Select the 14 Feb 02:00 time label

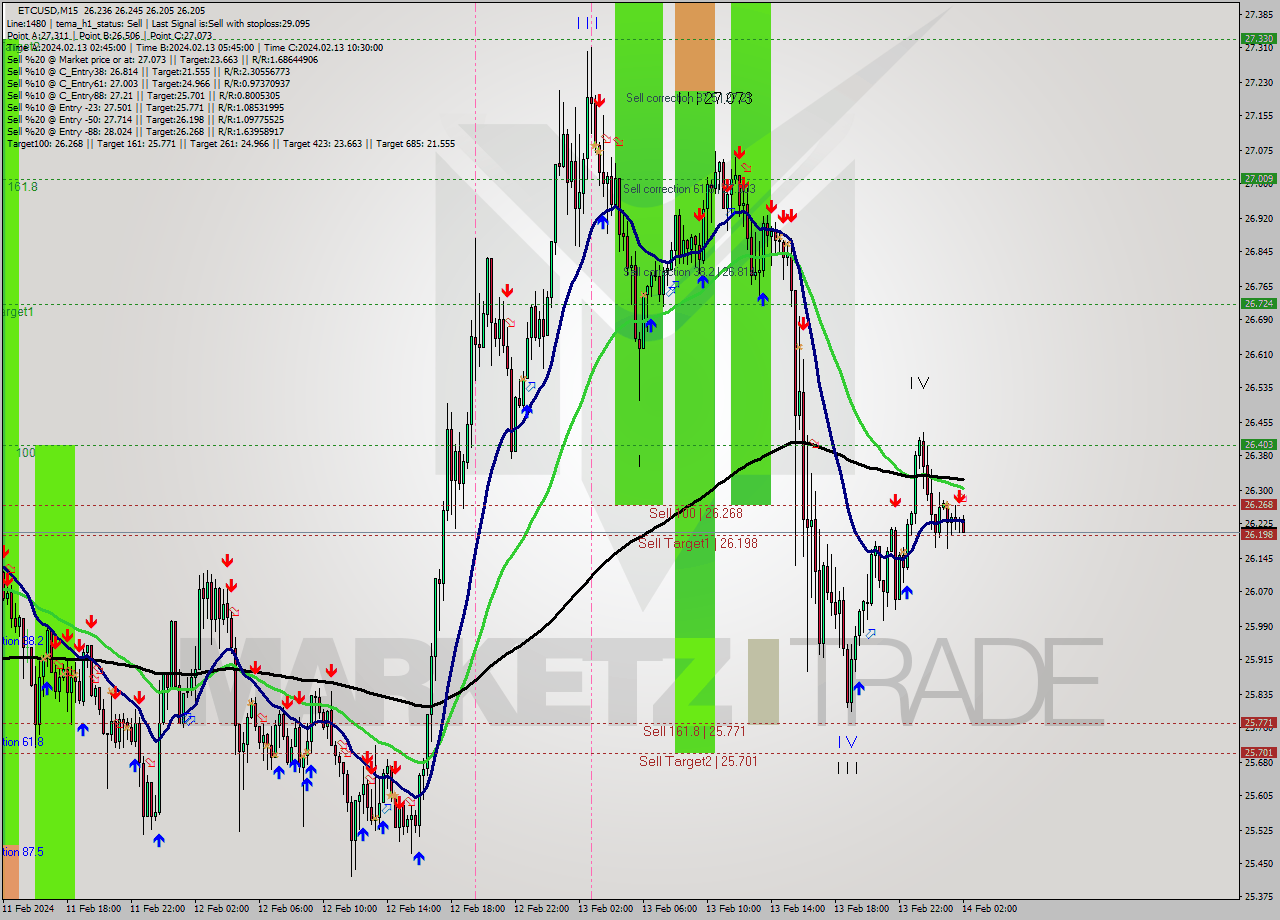(x=988, y=909)
